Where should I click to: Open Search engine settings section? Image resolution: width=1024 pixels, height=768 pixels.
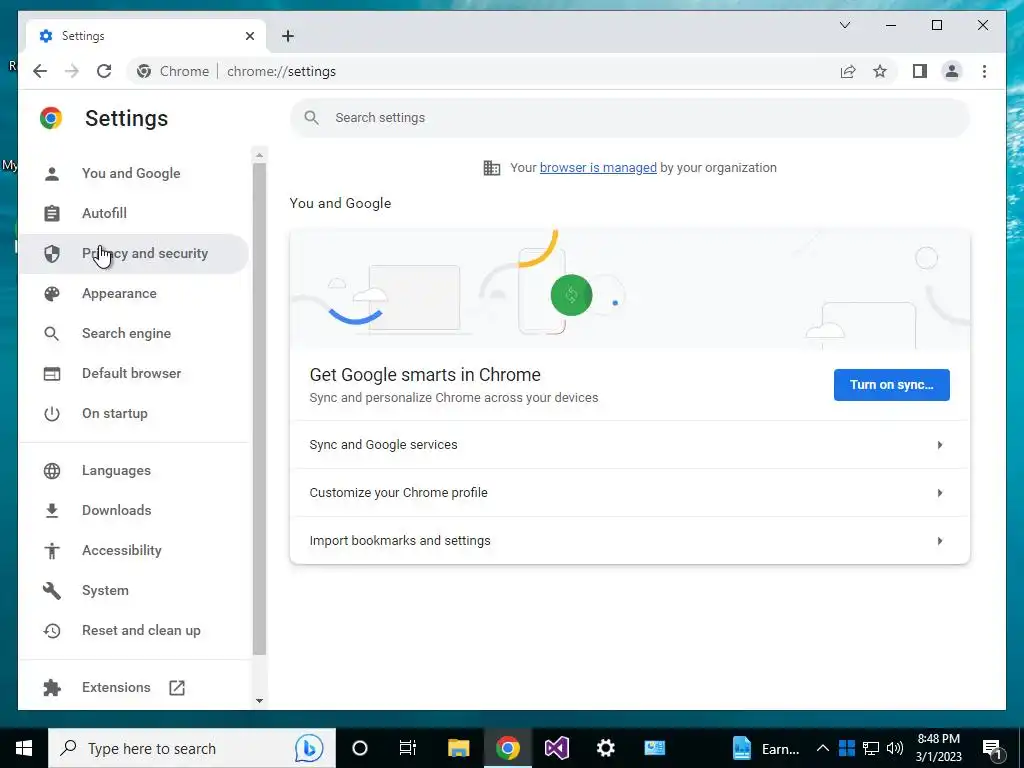tap(134, 334)
